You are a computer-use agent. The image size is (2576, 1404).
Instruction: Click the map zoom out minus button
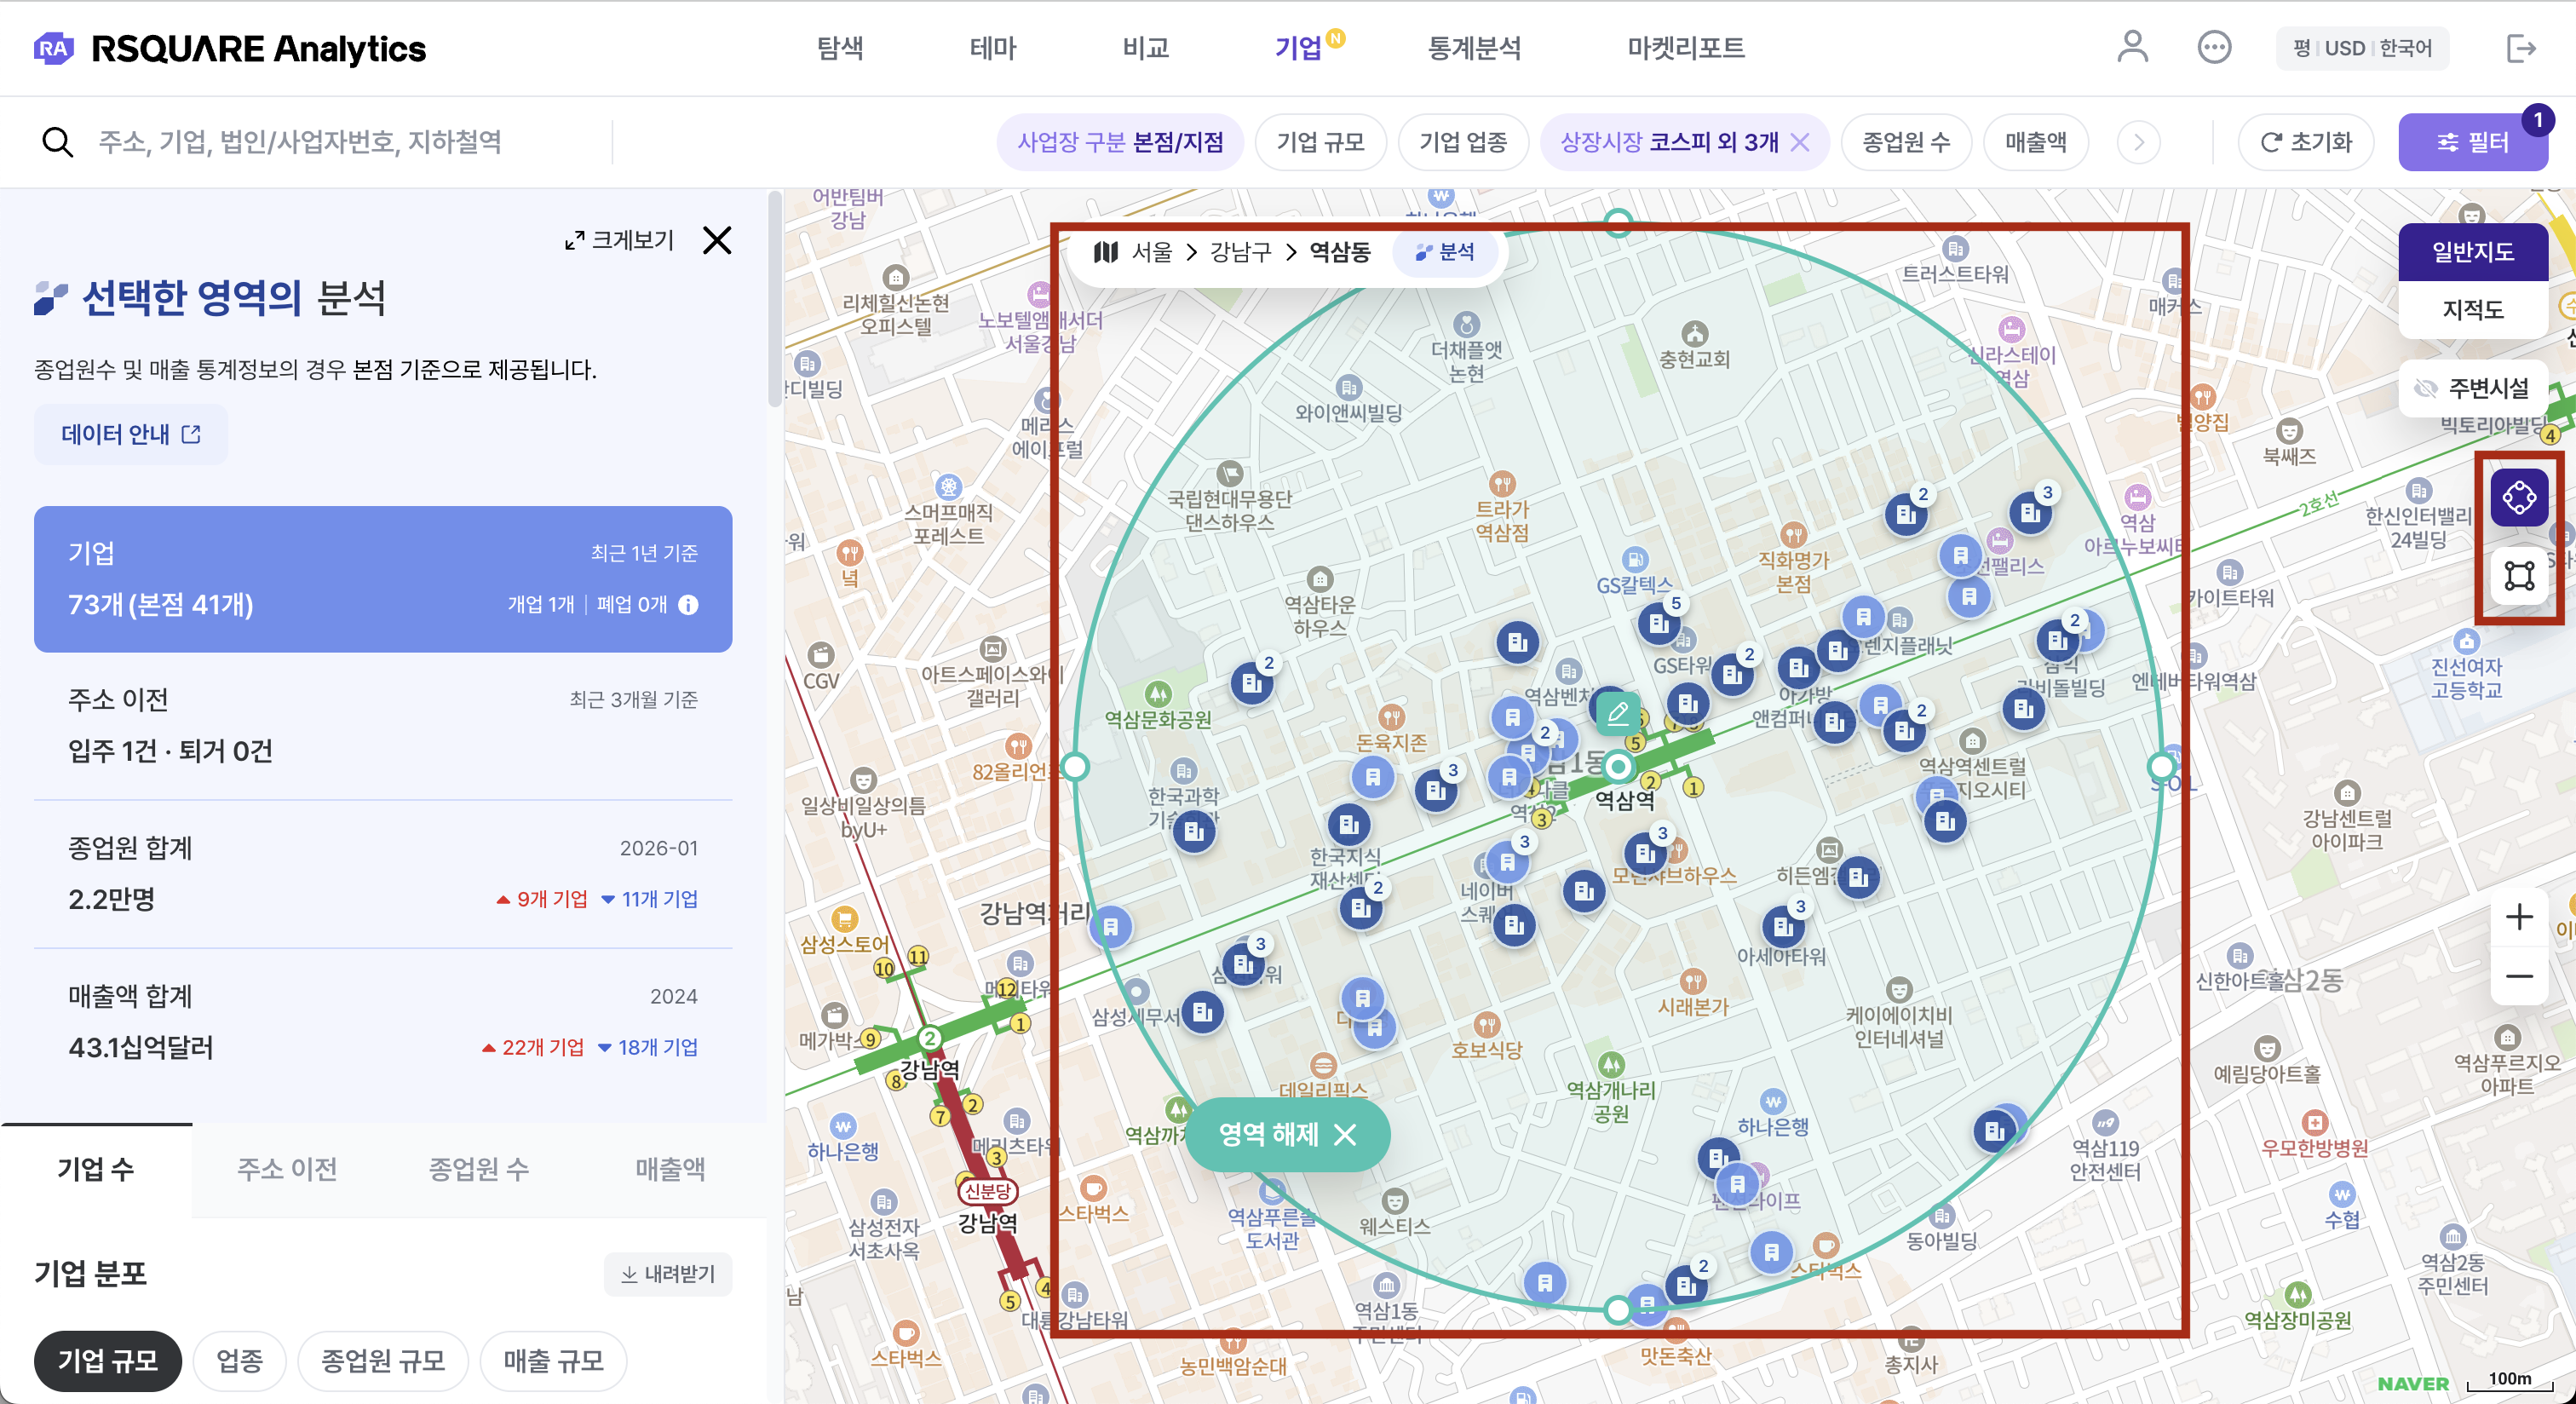2518,976
